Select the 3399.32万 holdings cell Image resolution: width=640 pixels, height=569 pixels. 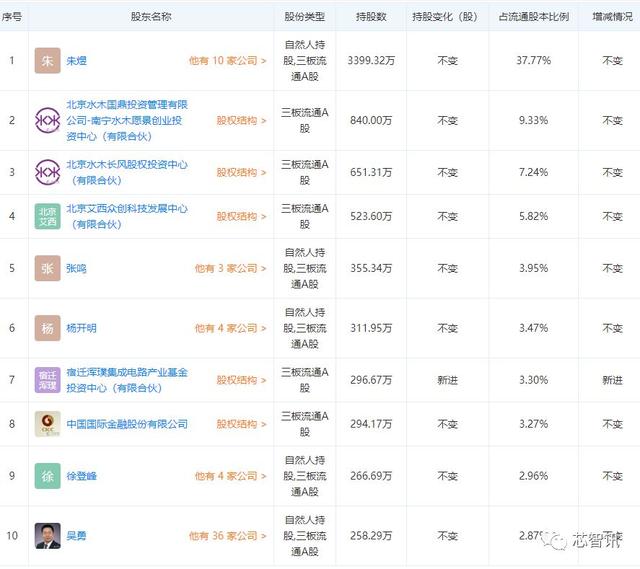[x=371, y=61]
